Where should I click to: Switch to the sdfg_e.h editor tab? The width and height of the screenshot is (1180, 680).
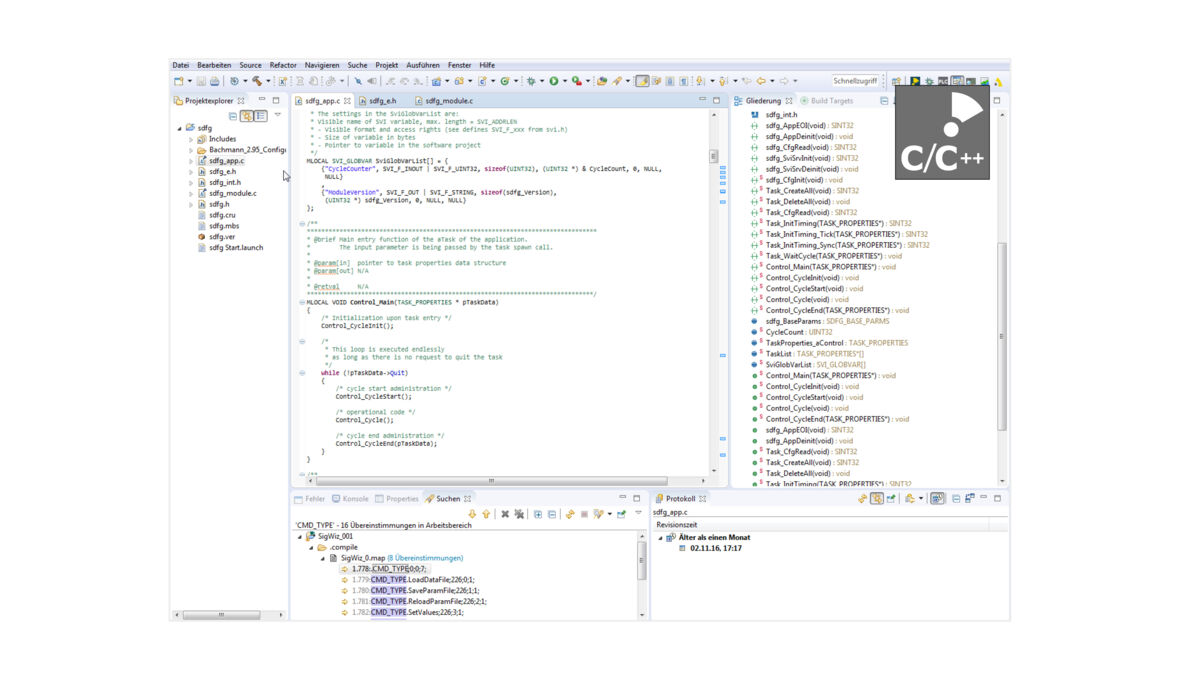[x=383, y=100]
